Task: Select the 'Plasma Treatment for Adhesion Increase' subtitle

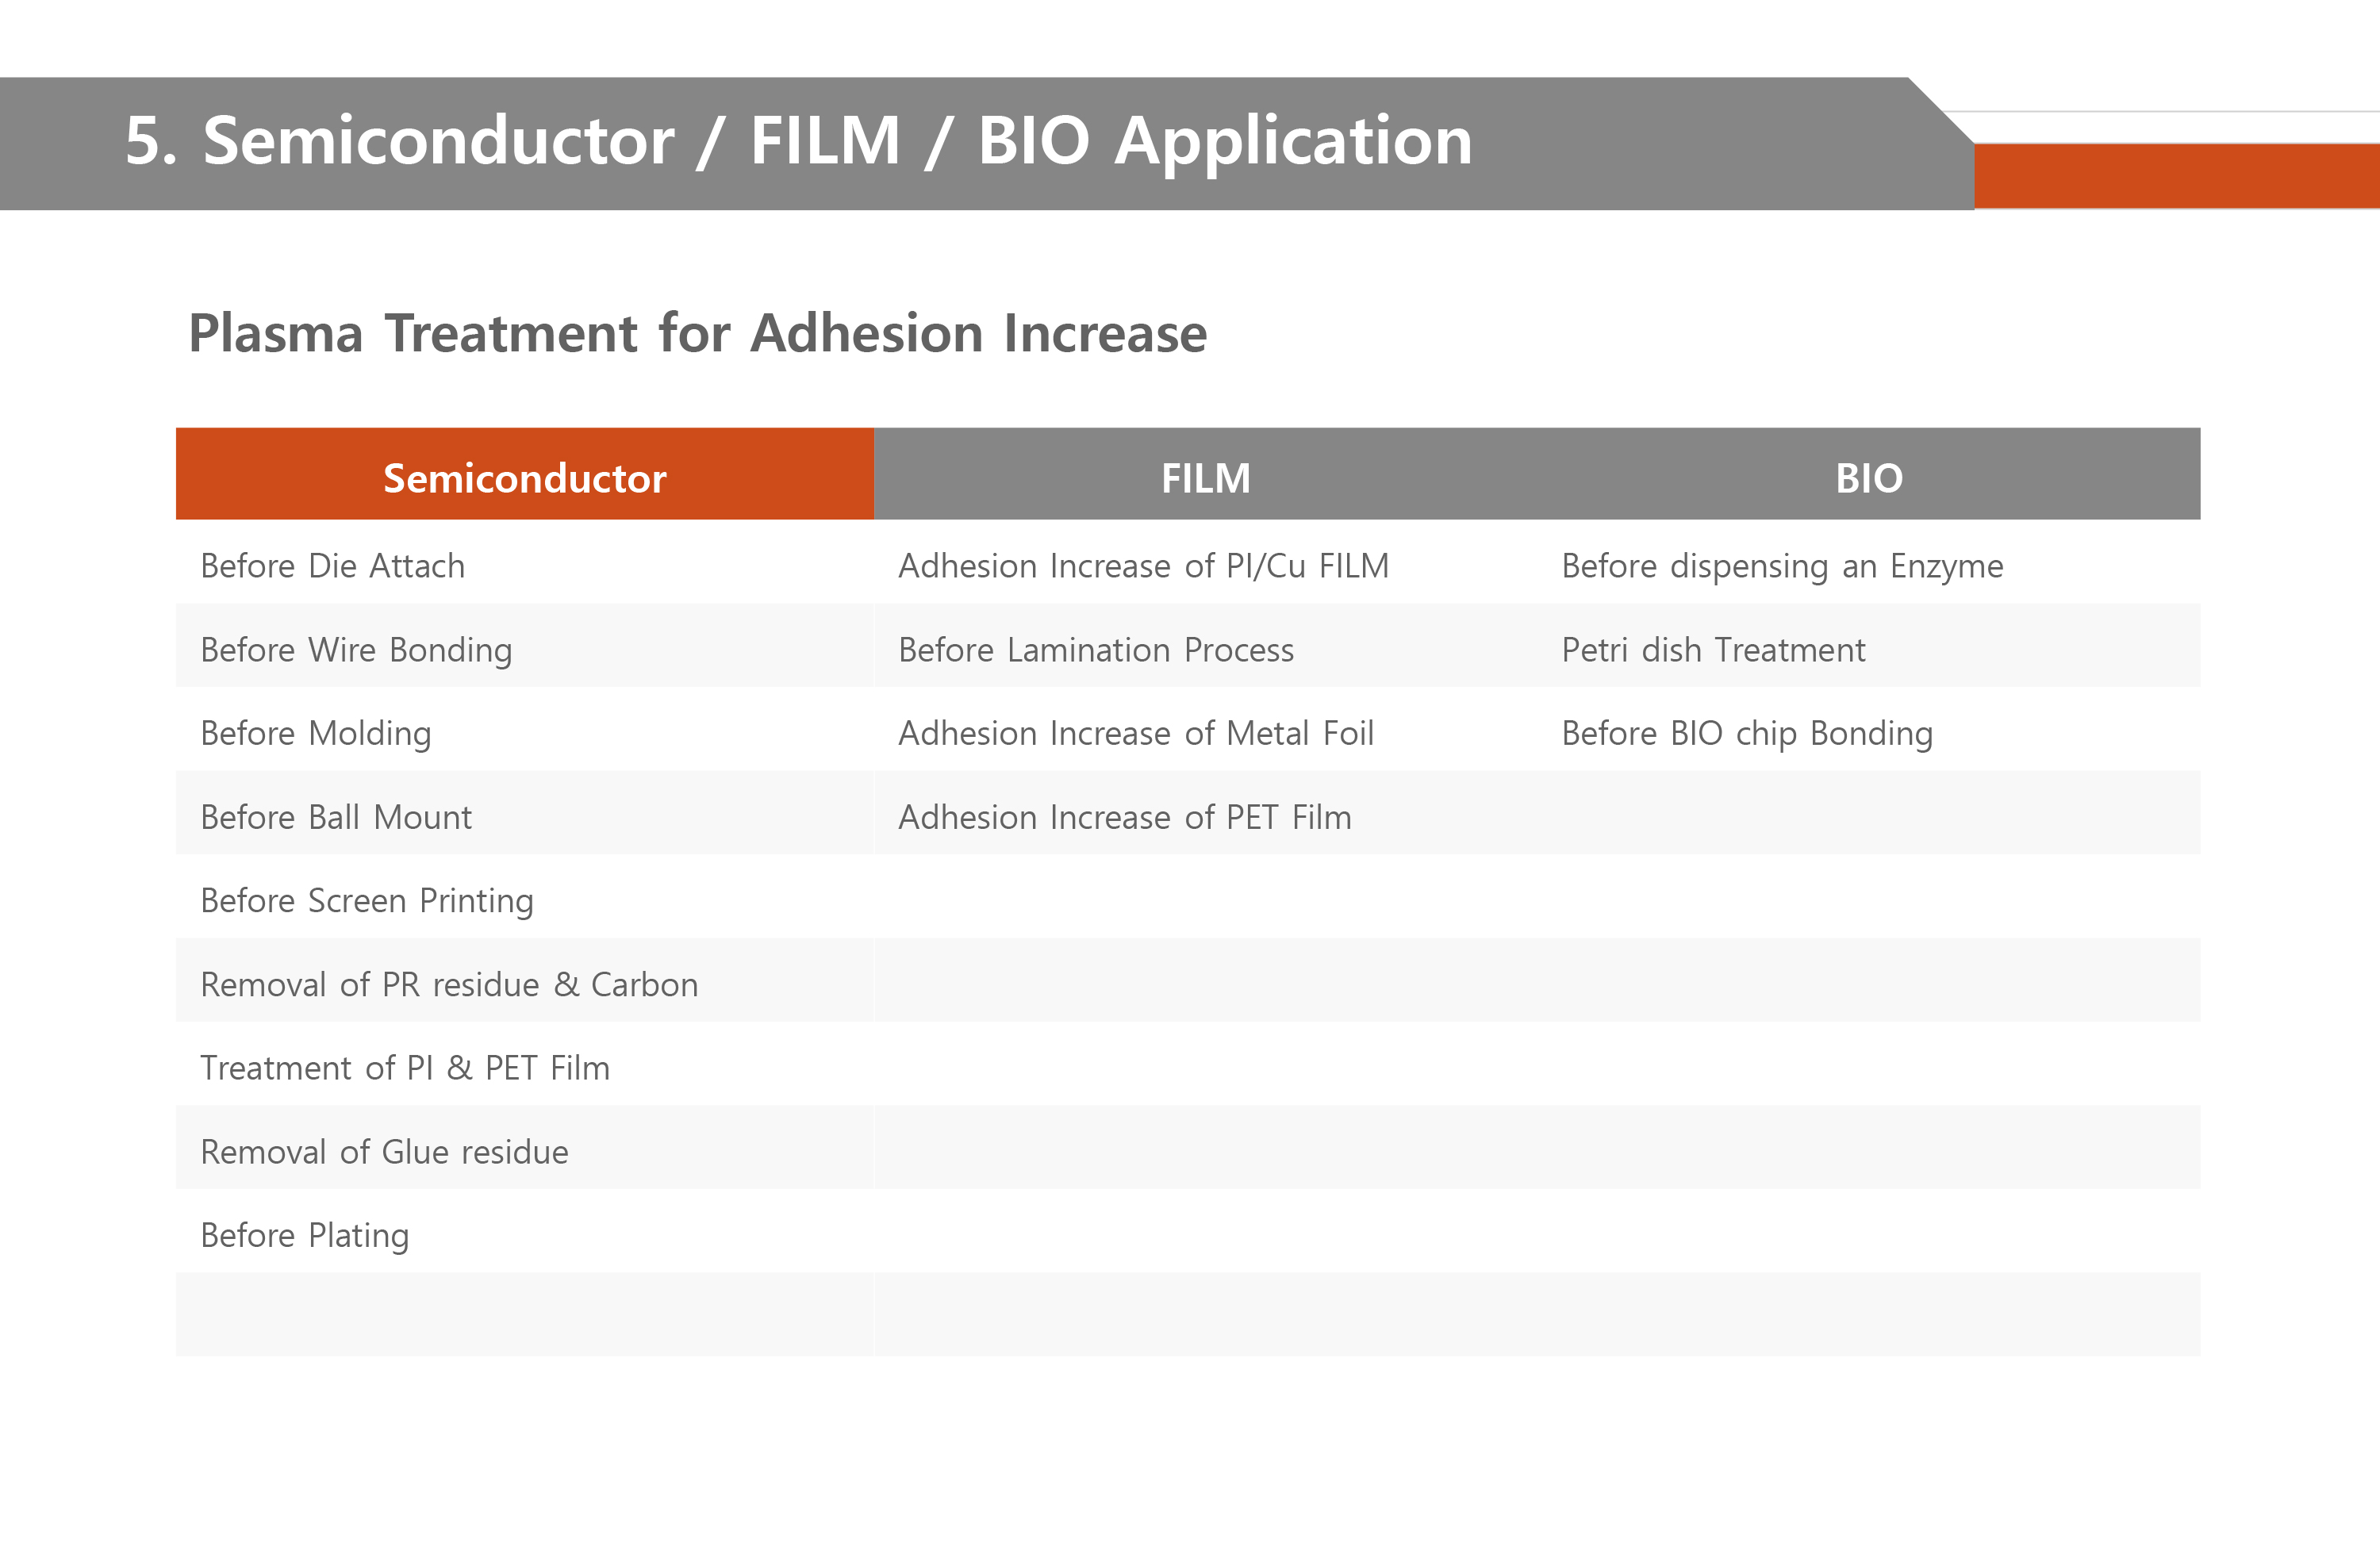Action: point(697,333)
